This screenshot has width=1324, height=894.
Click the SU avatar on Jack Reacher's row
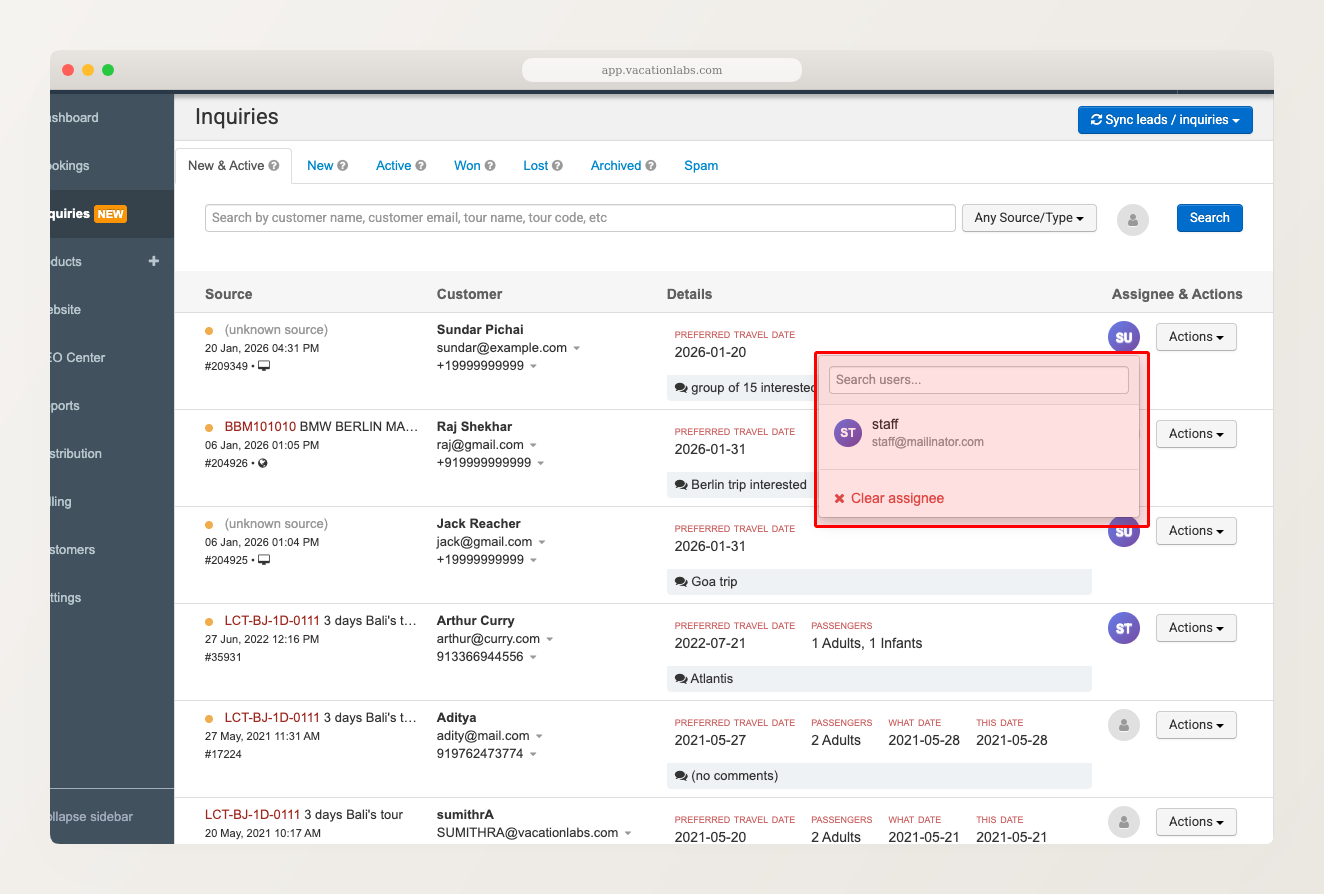click(x=1123, y=531)
